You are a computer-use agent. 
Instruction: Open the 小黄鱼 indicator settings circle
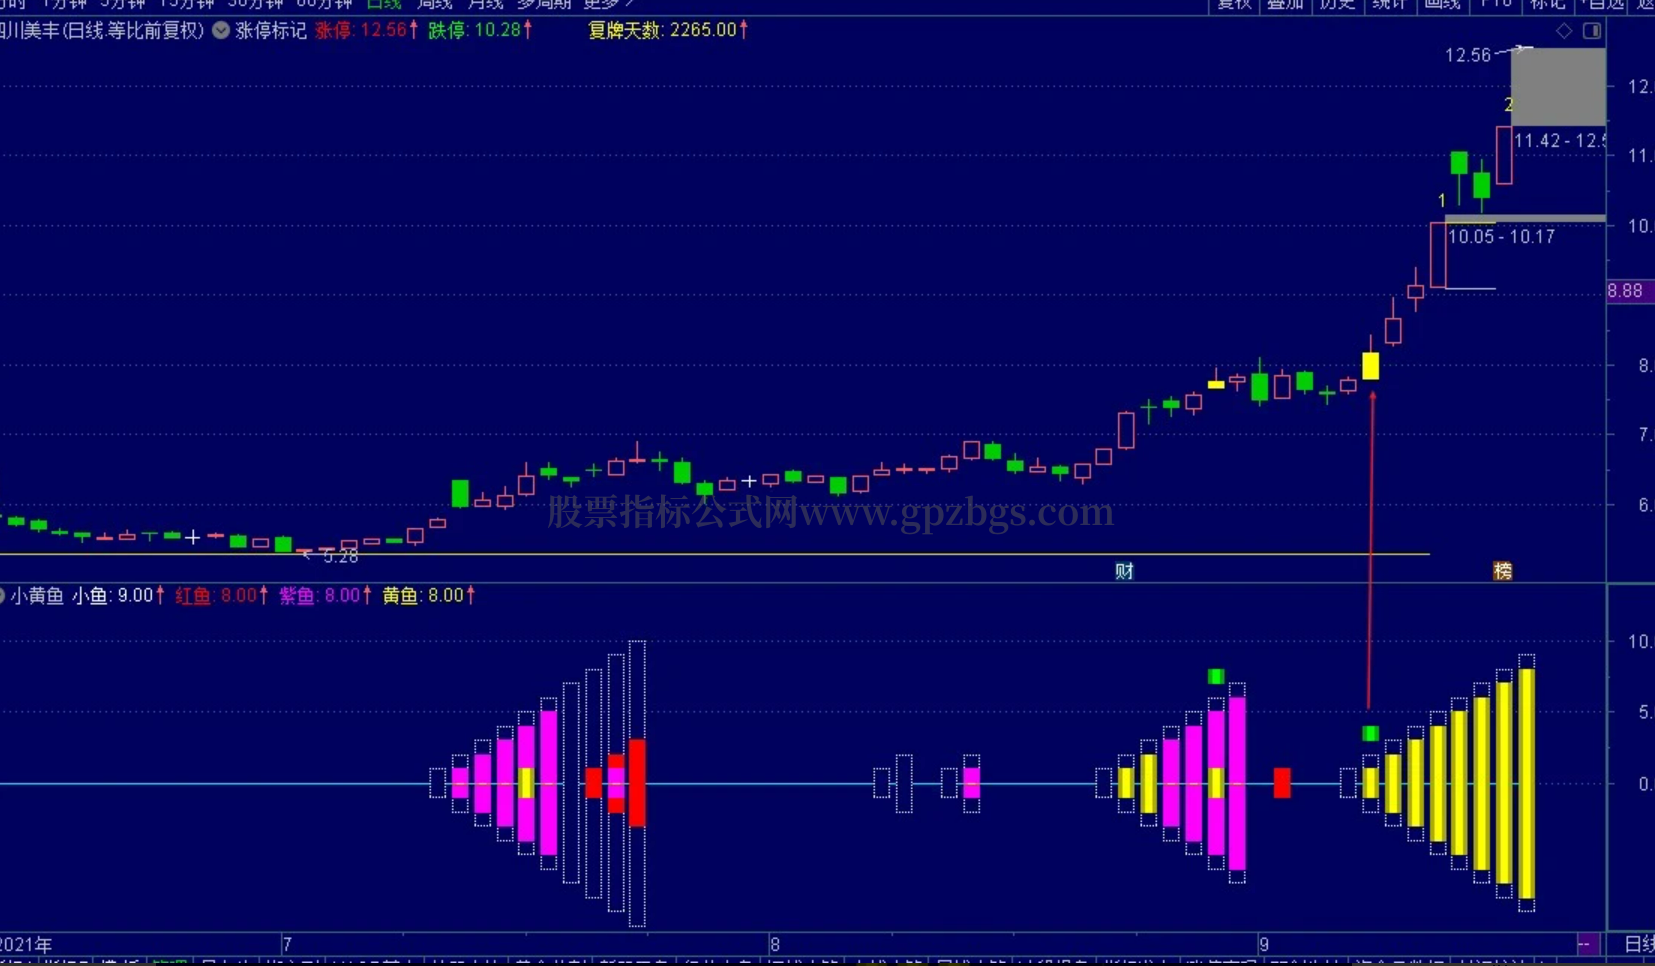(2, 596)
